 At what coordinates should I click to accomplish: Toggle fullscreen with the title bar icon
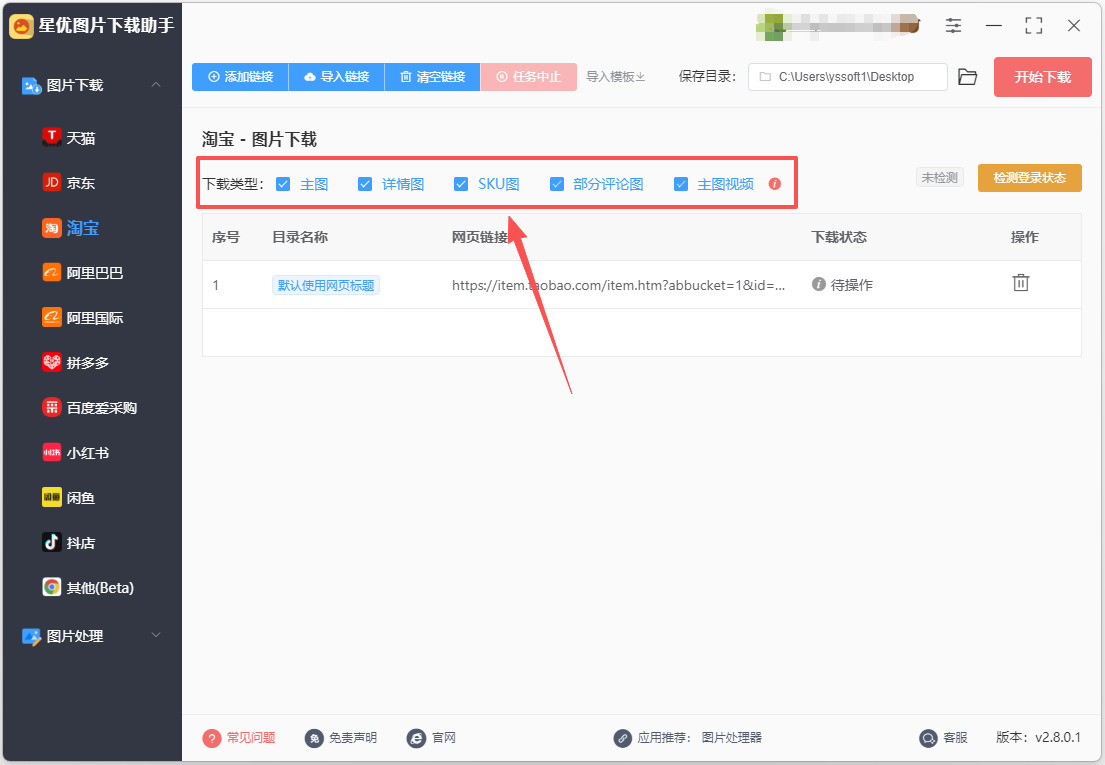click(x=1033, y=26)
